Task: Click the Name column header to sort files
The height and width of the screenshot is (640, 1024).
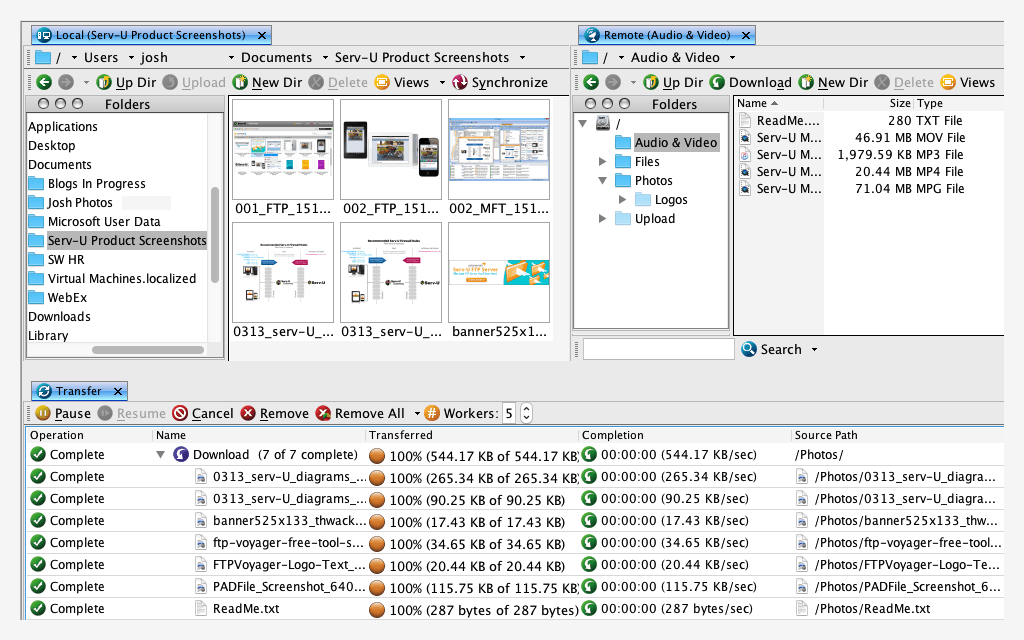Action: click(757, 103)
